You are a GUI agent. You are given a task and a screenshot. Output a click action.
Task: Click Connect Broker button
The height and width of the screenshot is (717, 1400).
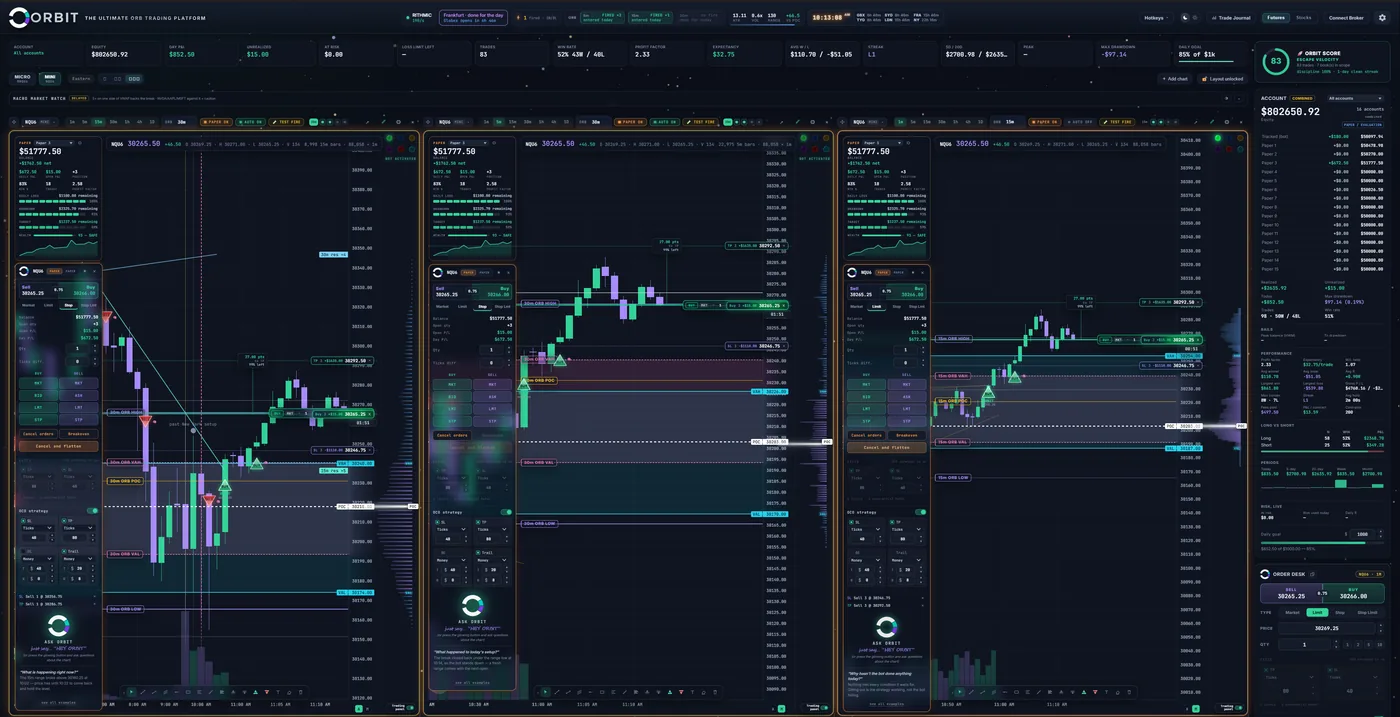point(1346,18)
